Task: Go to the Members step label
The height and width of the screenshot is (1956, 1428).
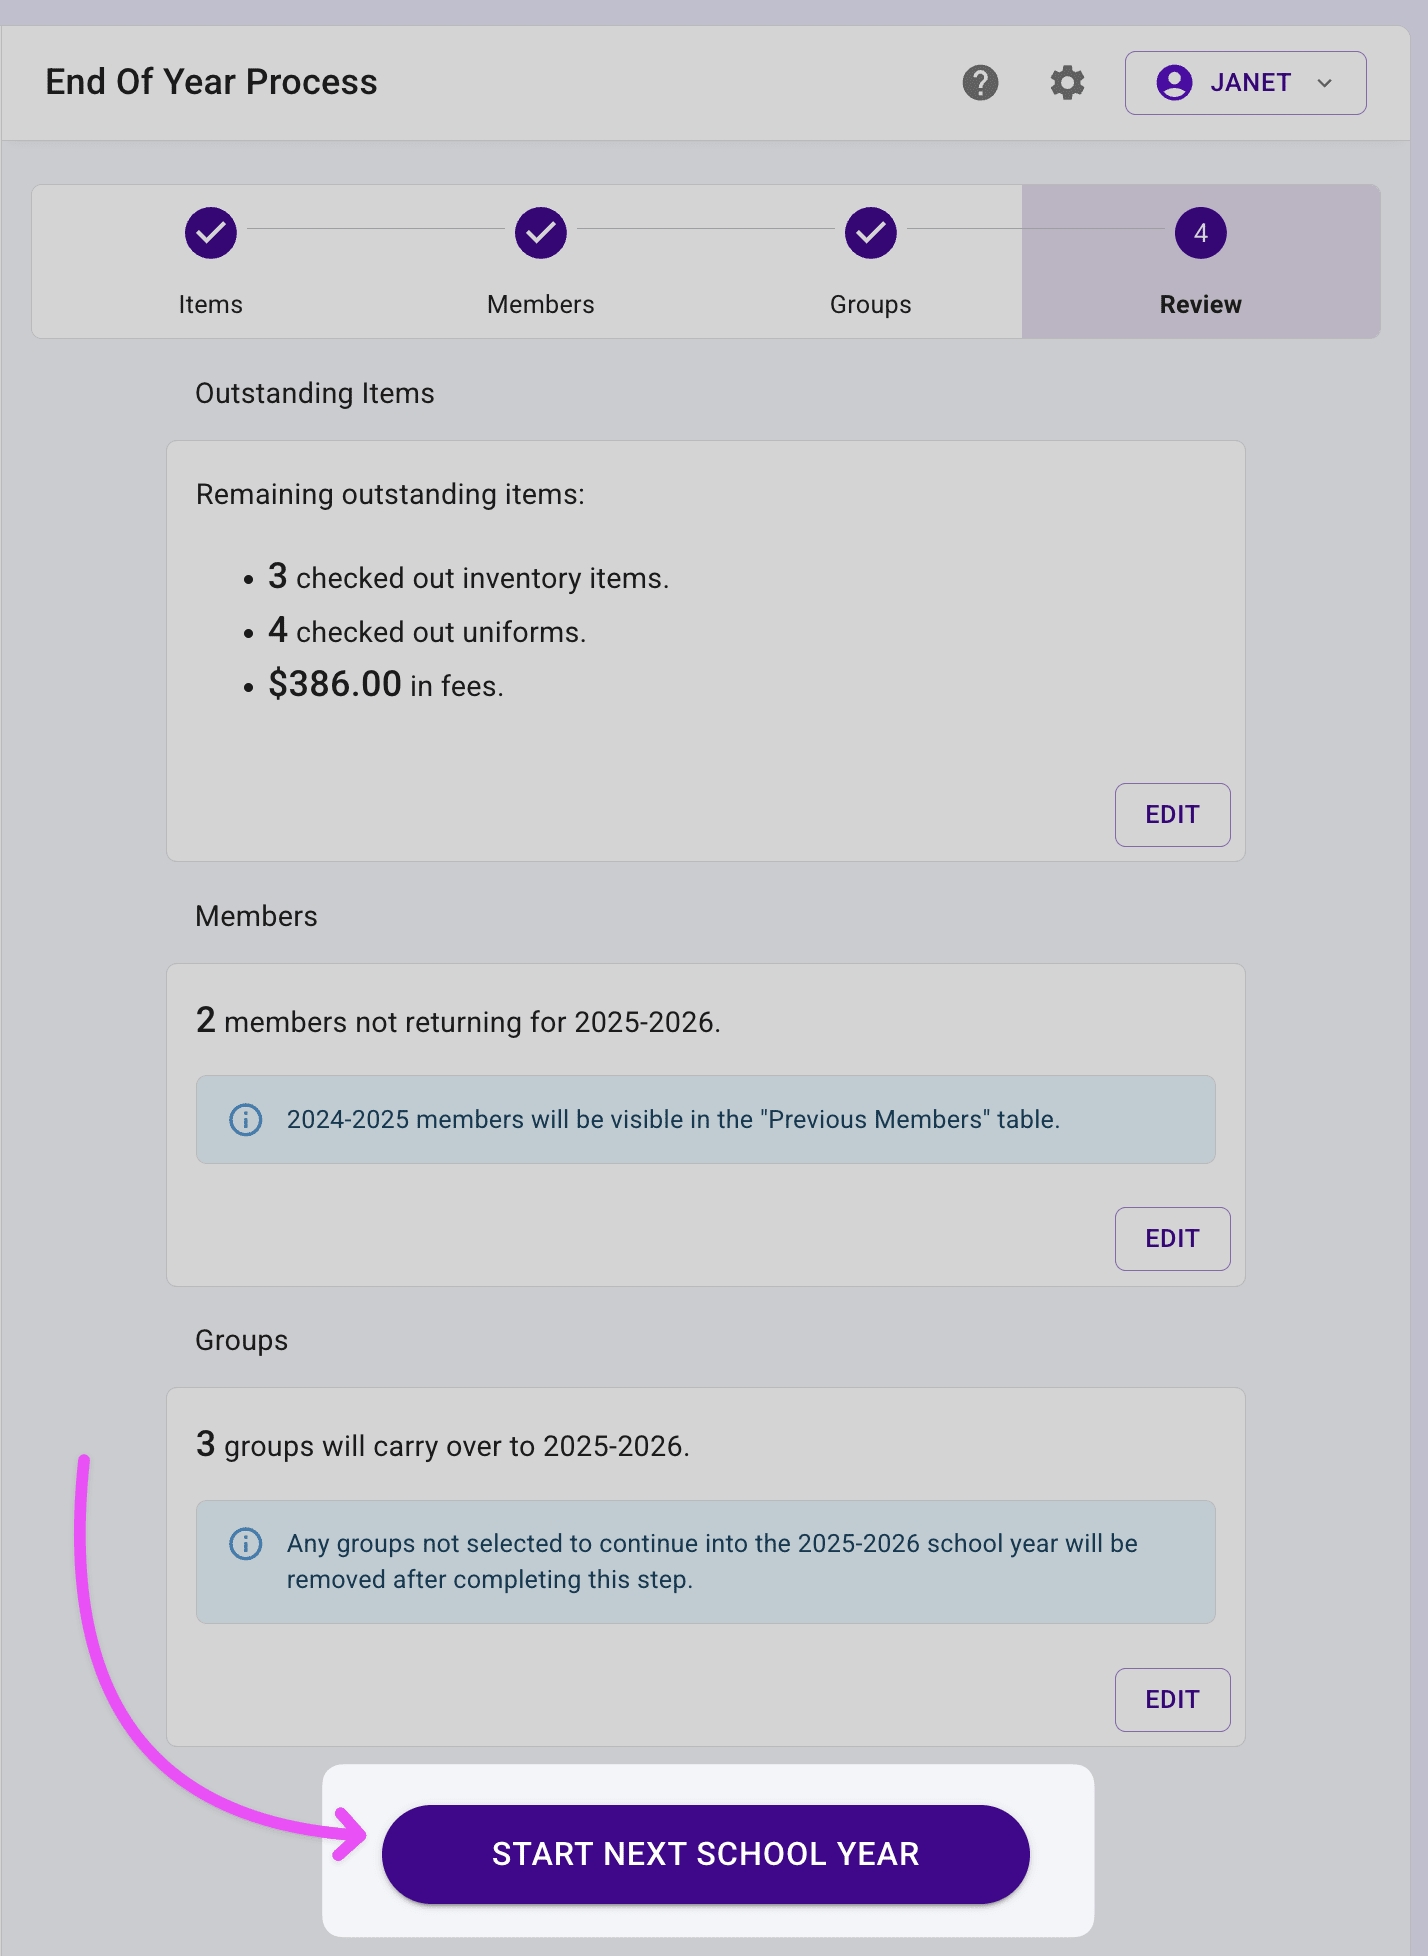Action: point(541,304)
